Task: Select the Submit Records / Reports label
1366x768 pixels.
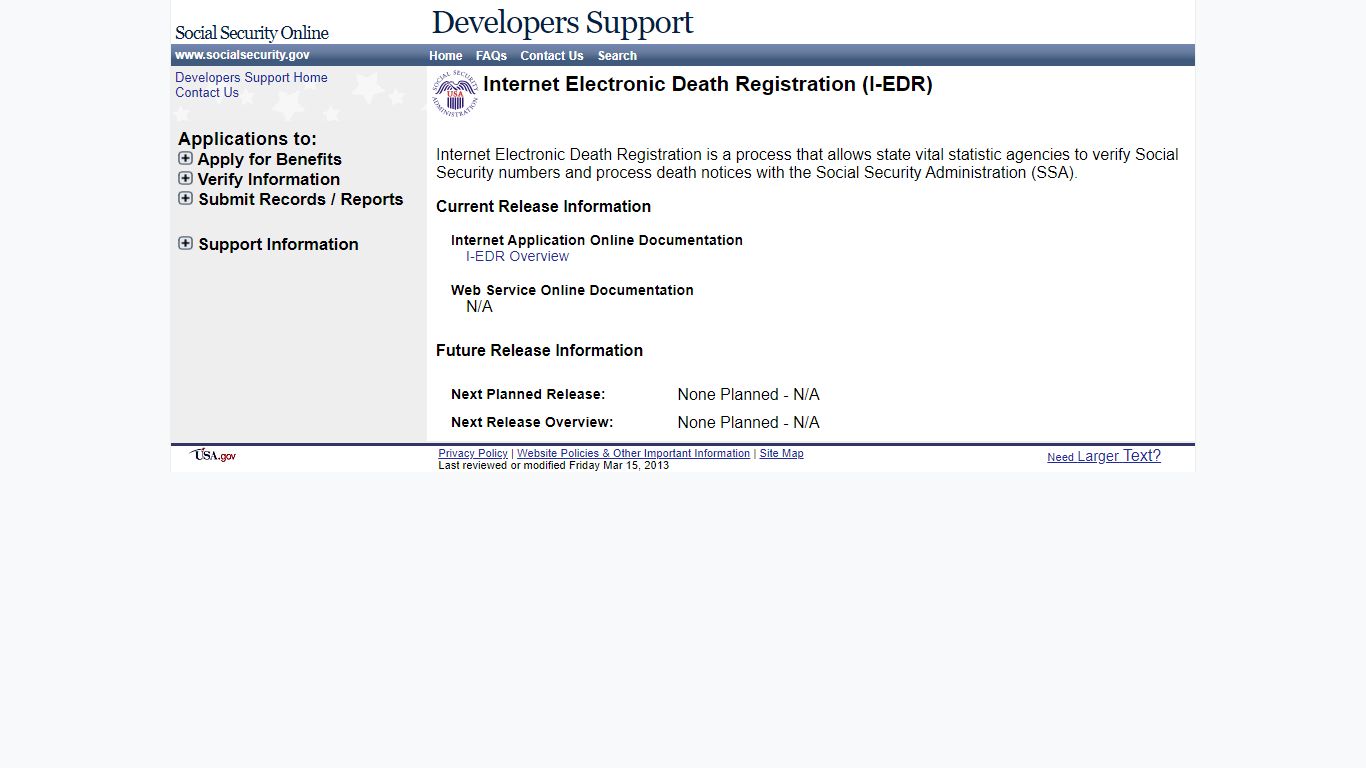Action: point(301,199)
